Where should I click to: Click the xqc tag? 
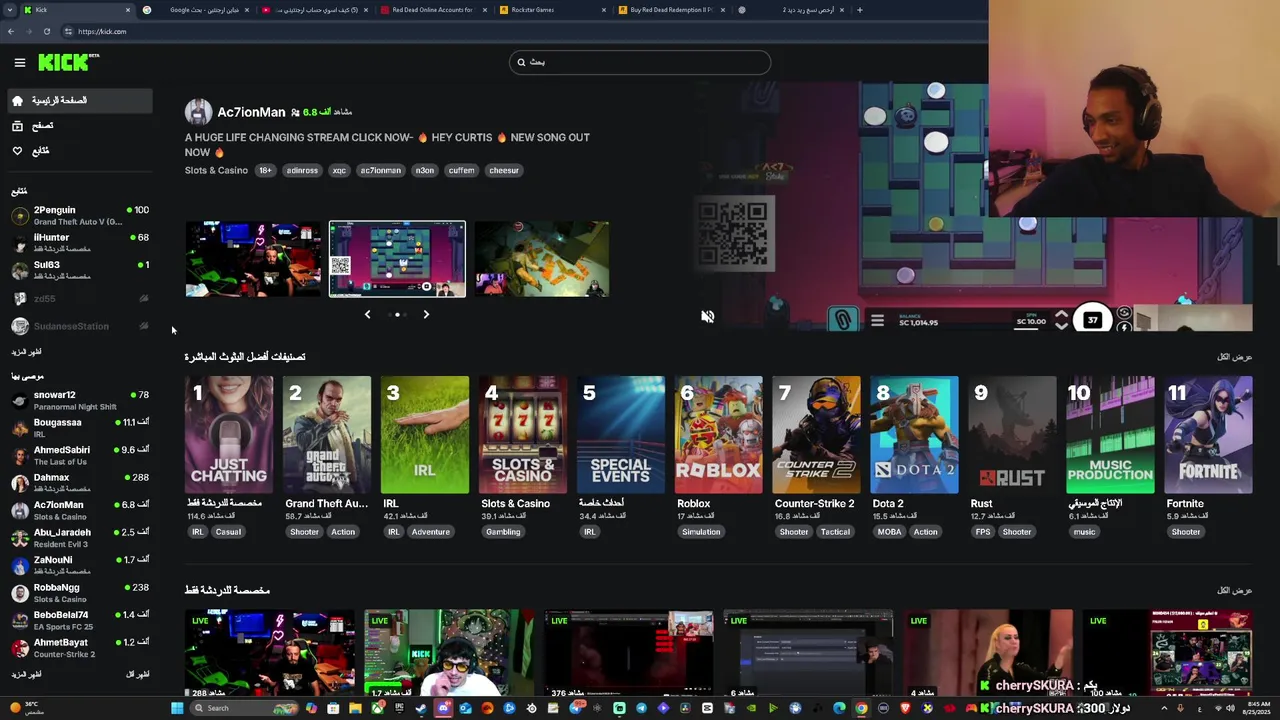(x=339, y=170)
